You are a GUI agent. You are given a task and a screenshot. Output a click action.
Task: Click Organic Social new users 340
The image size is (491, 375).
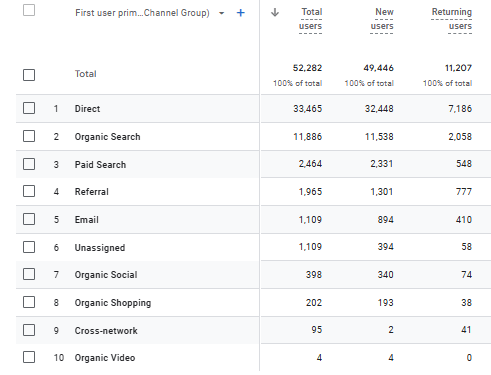[386, 275]
